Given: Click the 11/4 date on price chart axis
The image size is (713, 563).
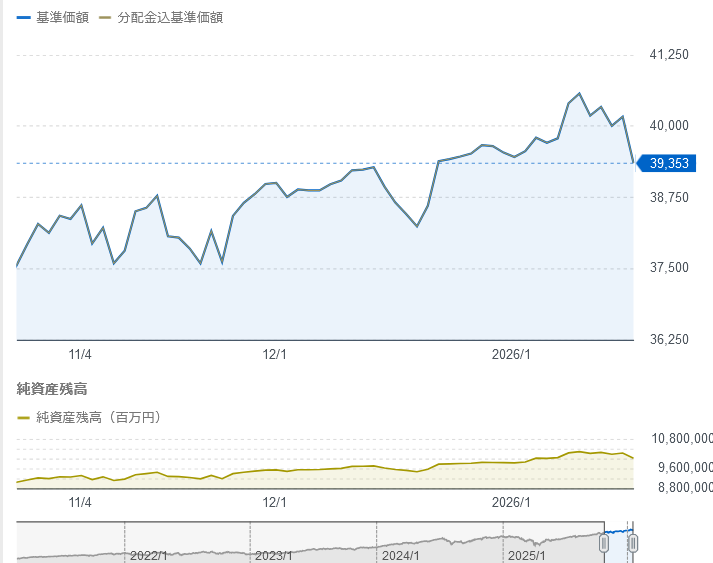Looking at the screenshot, I should pos(80,354).
